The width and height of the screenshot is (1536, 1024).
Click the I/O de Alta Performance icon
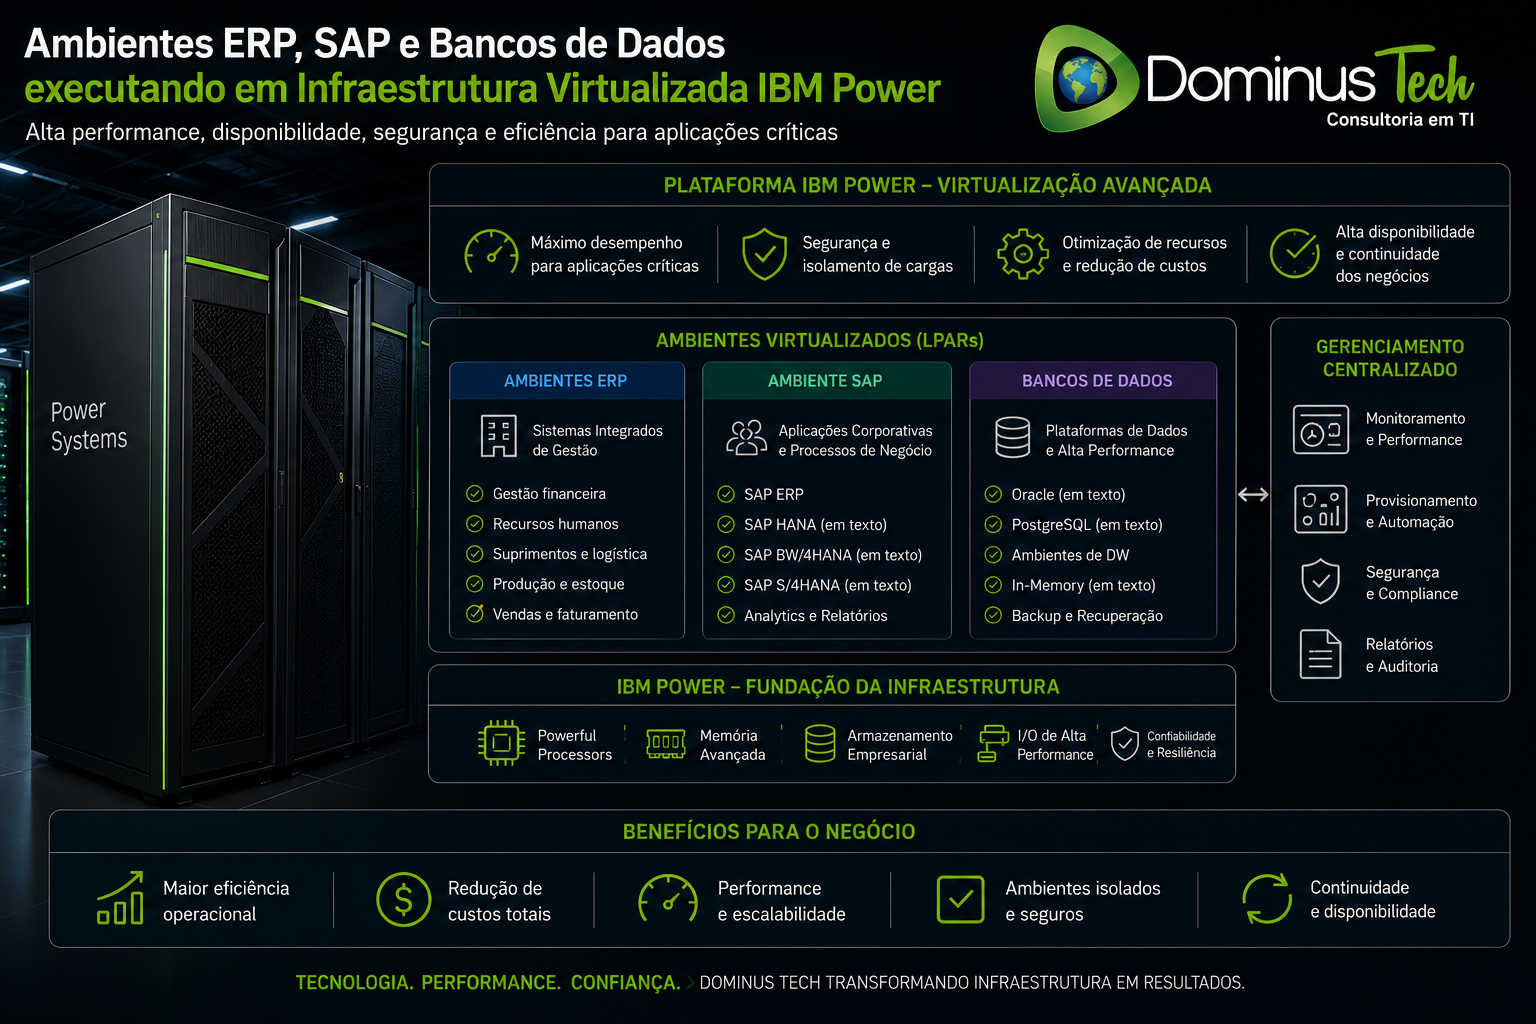(x=993, y=744)
